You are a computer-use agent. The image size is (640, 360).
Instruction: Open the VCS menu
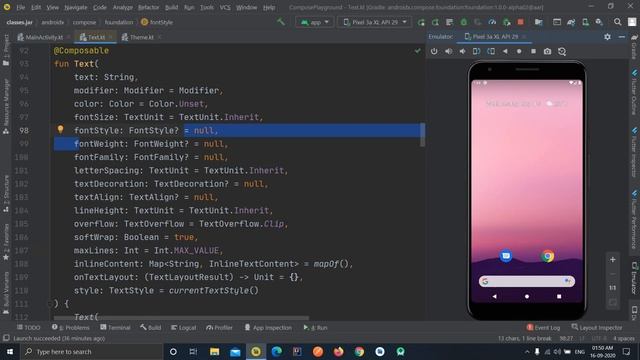point(225,7)
